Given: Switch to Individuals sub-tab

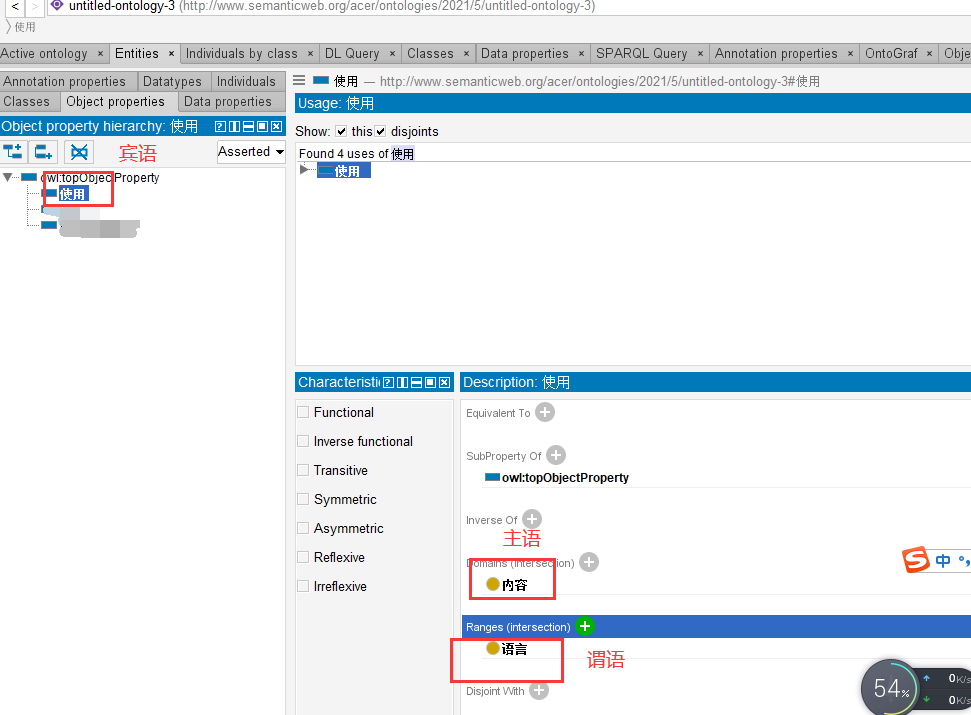Looking at the screenshot, I should [246, 82].
